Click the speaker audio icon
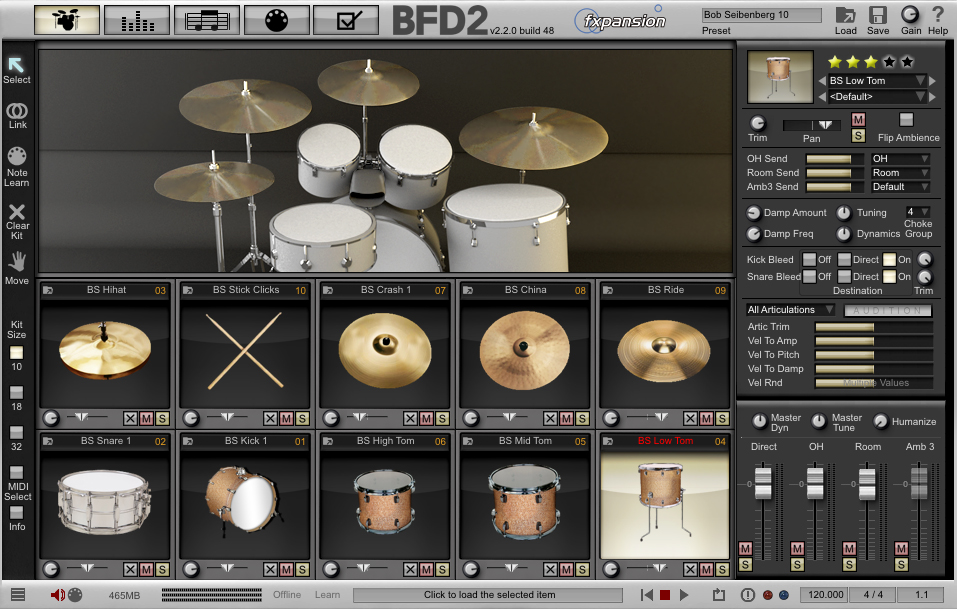 point(57,594)
